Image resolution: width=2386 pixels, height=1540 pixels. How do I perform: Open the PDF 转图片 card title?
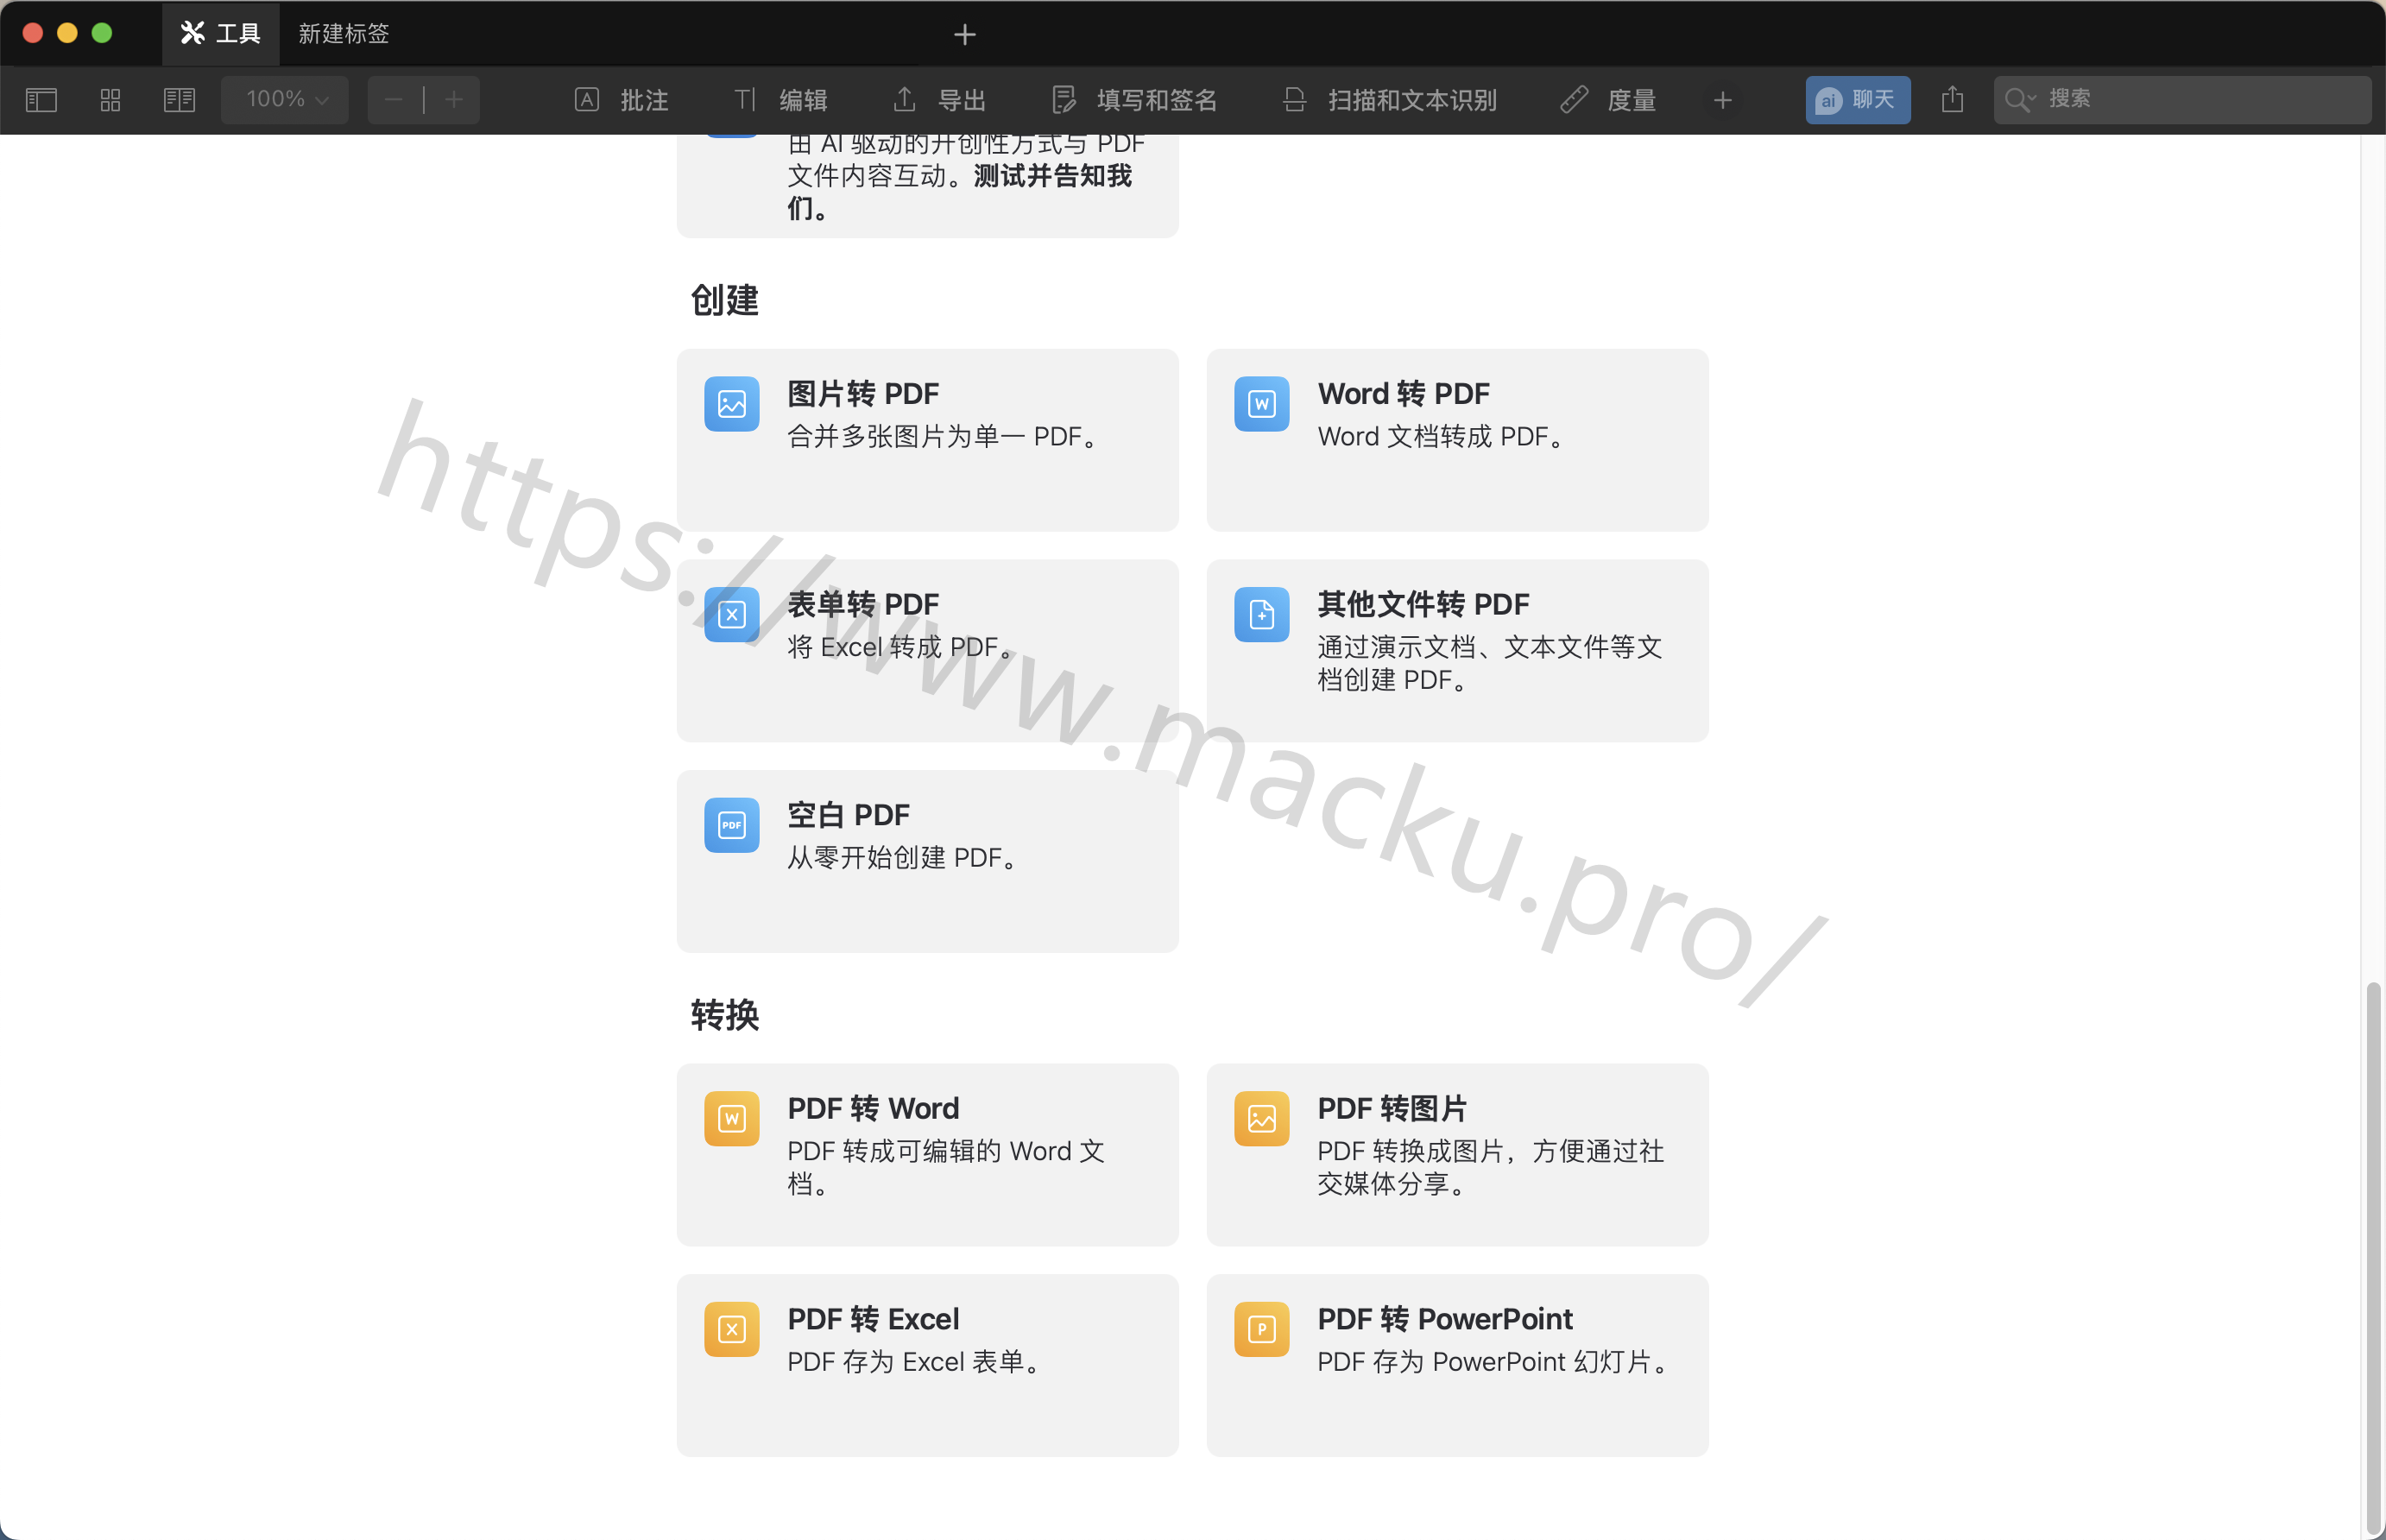click(x=1392, y=1108)
